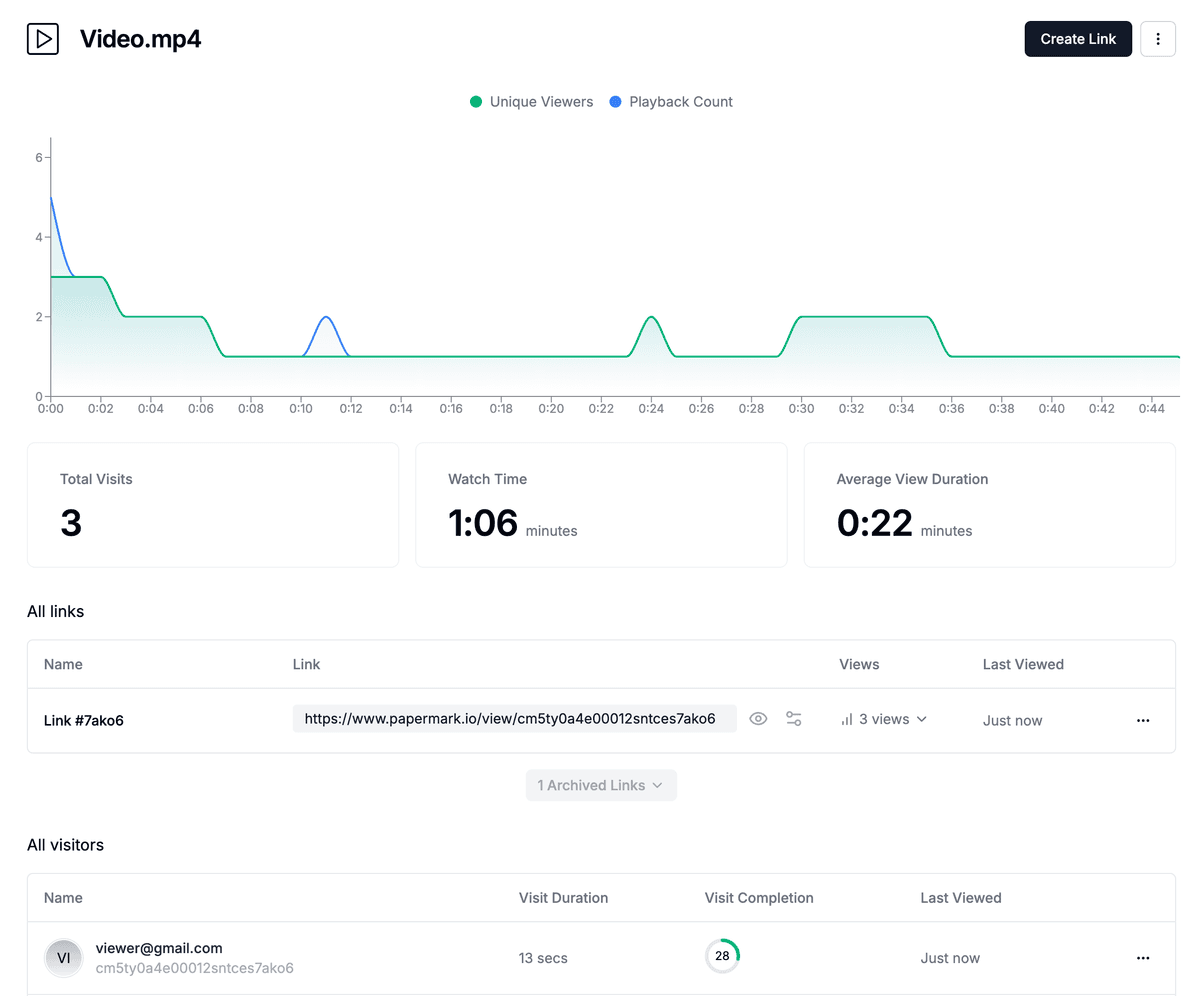Click the Last Viewed header in links table
The image size is (1200, 996).
(1023, 664)
